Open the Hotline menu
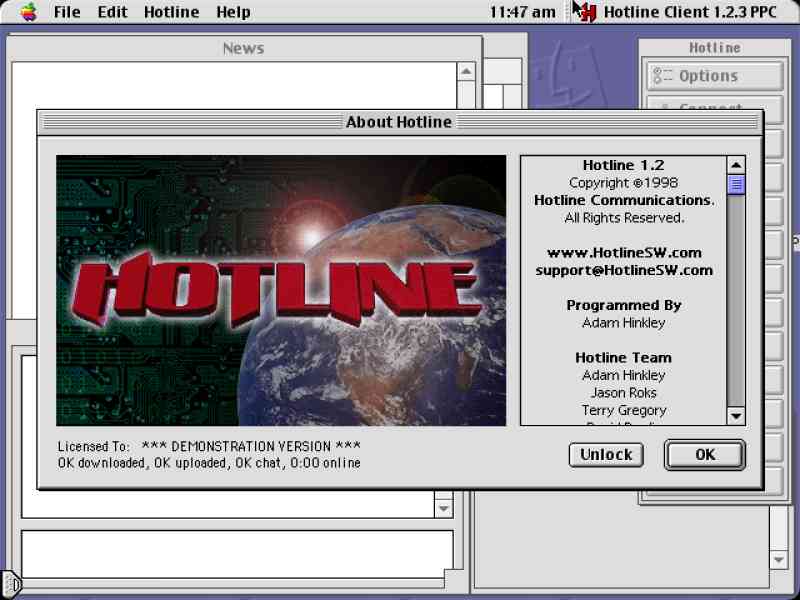This screenshot has height=600, width=800. pos(171,12)
